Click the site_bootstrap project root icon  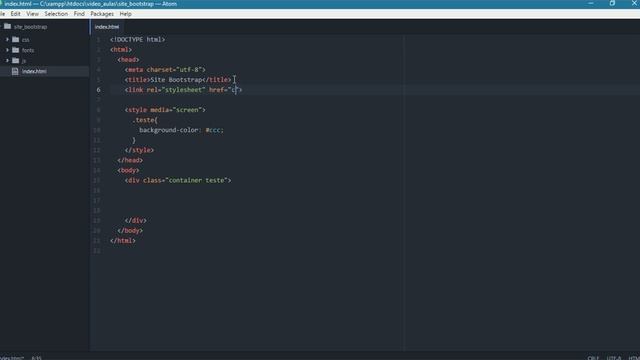7,27
